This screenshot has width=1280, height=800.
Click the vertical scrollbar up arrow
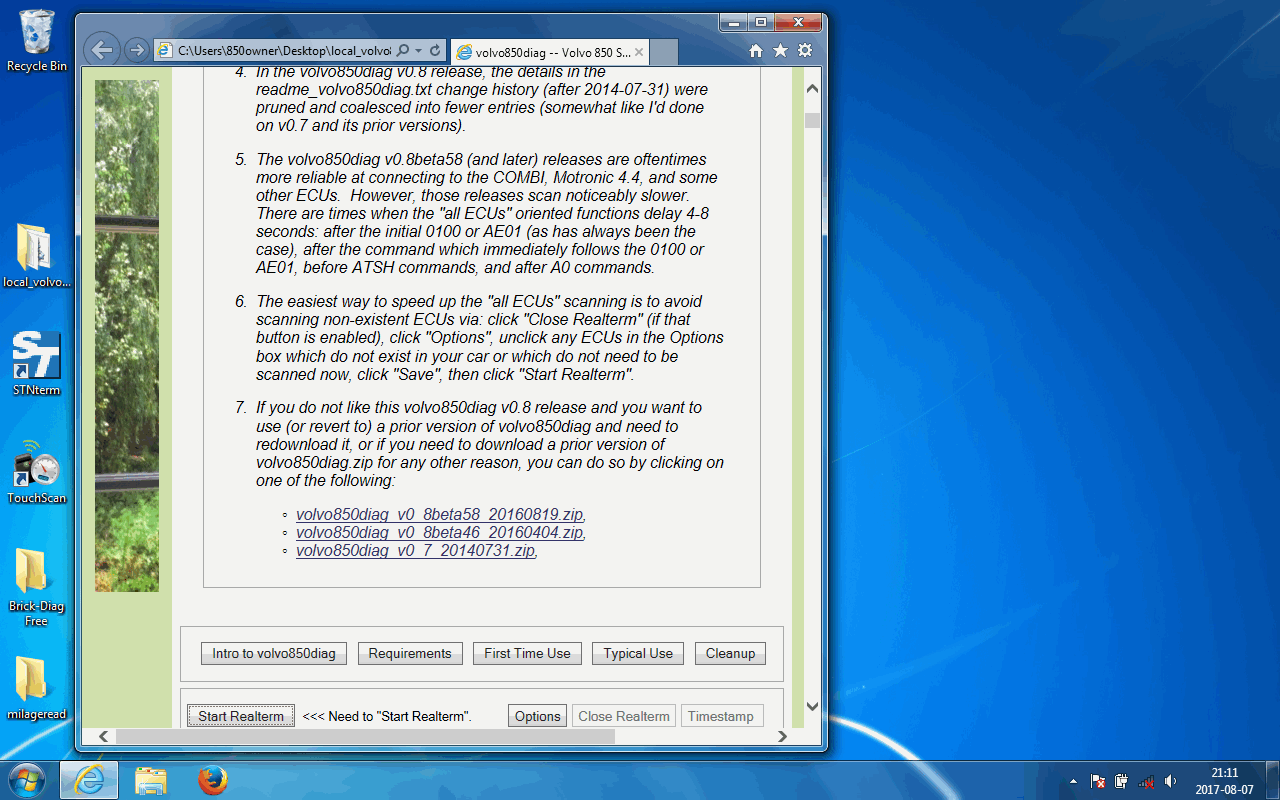(812, 89)
